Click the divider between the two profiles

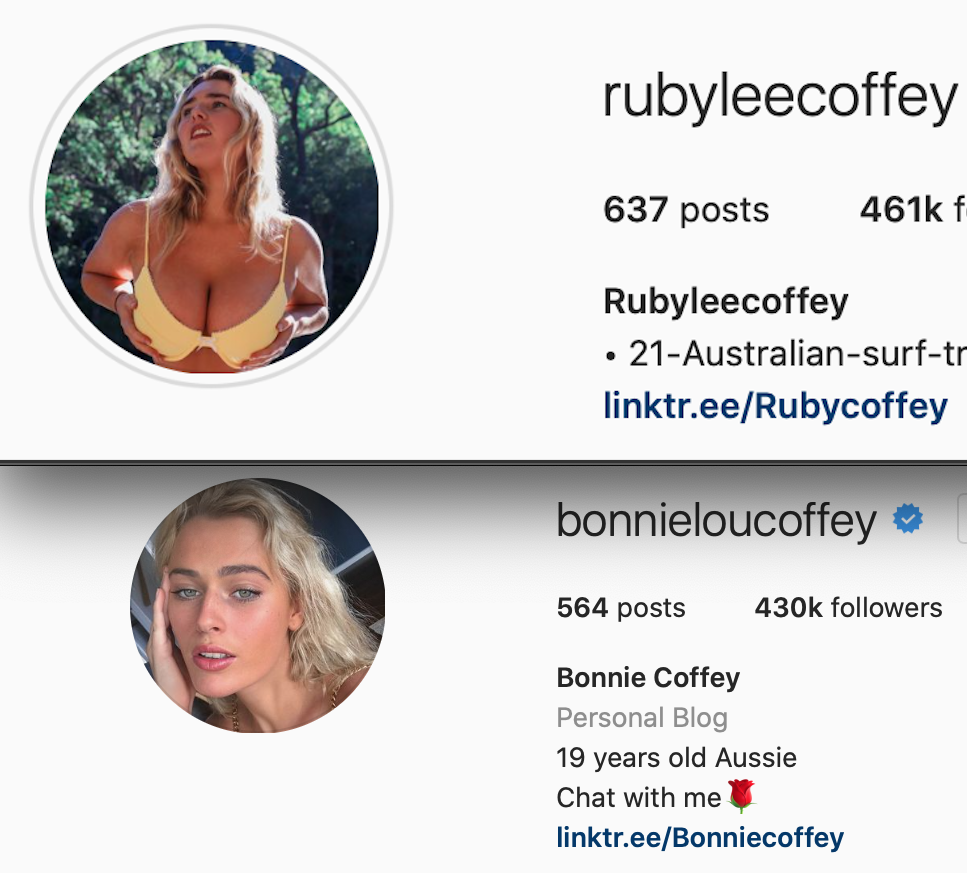click(484, 462)
